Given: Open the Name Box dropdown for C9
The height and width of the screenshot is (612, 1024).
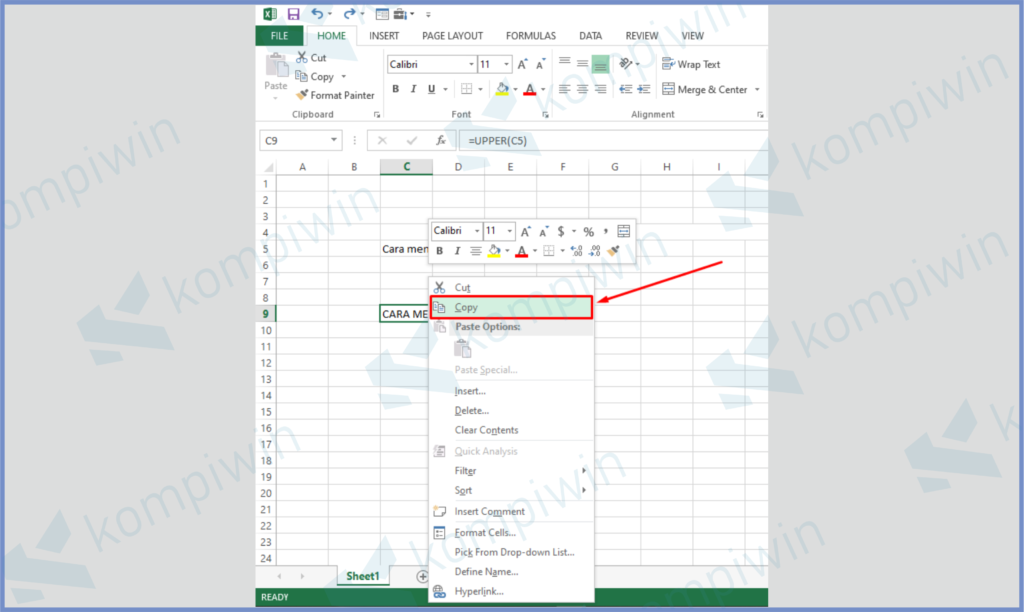Looking at the screenshot, I should coord(334,141).
